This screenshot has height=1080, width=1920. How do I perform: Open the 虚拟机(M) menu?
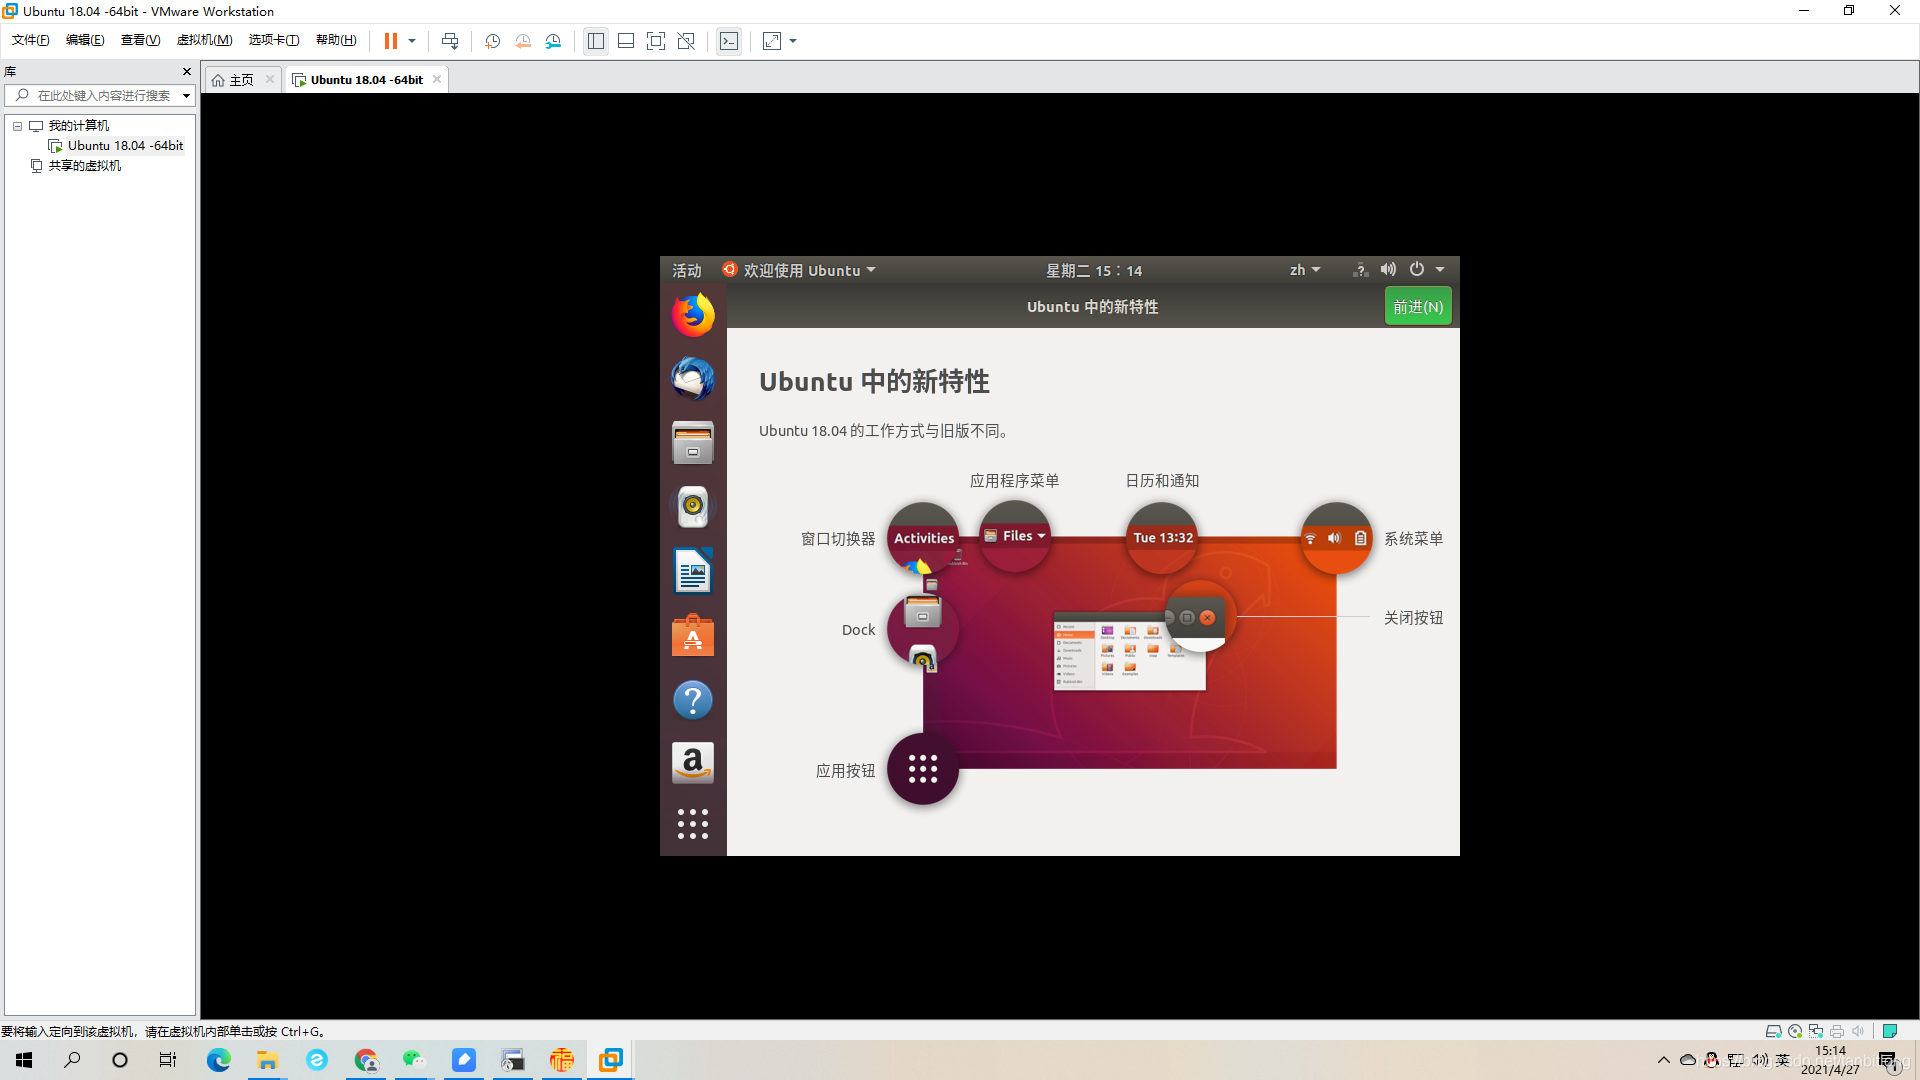[x=204, y=40]
